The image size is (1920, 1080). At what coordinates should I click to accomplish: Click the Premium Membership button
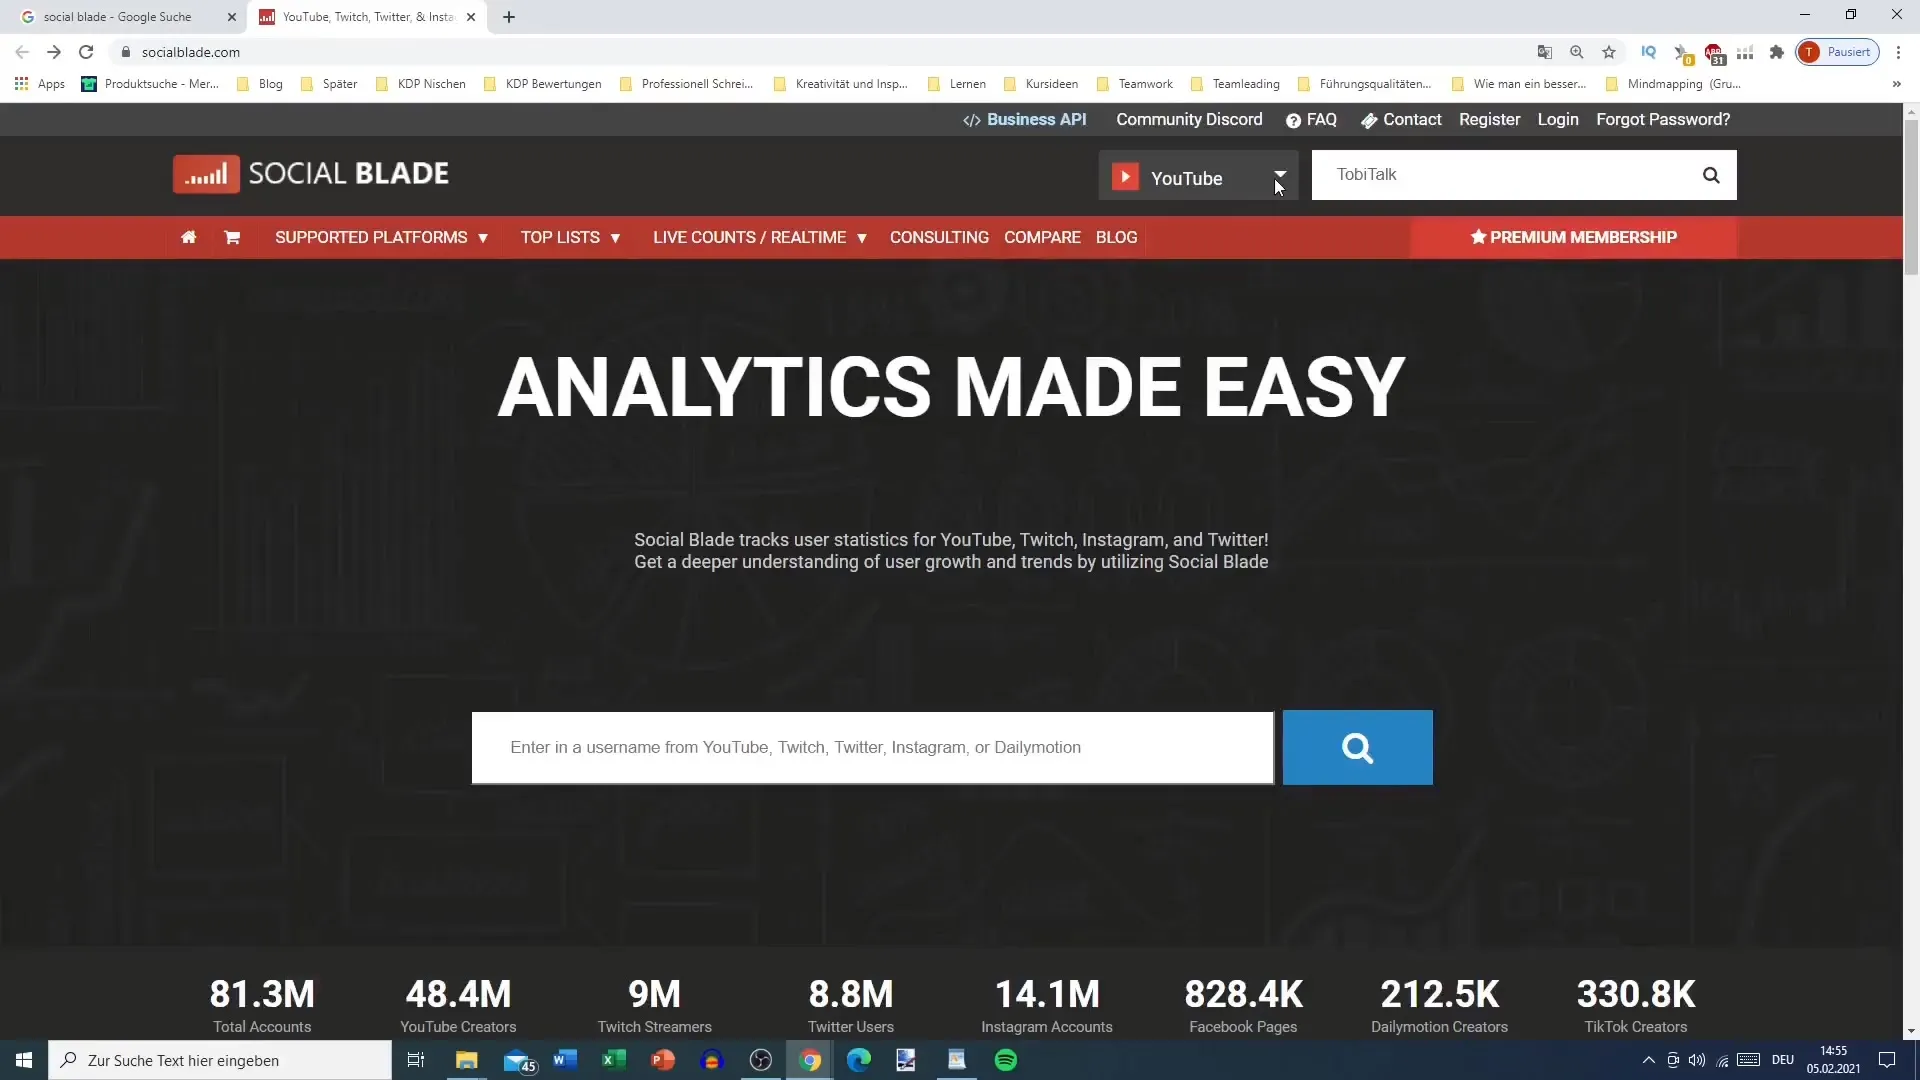click(x=1573, y=237)
